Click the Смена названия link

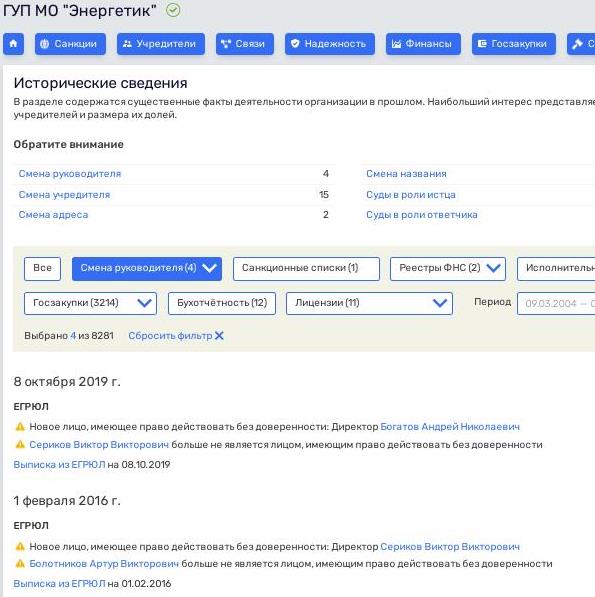pos(406,174)
